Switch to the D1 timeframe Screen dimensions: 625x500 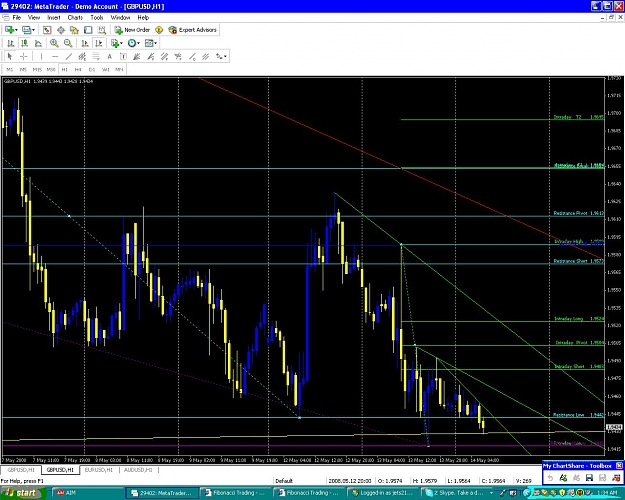click(92, 69)
